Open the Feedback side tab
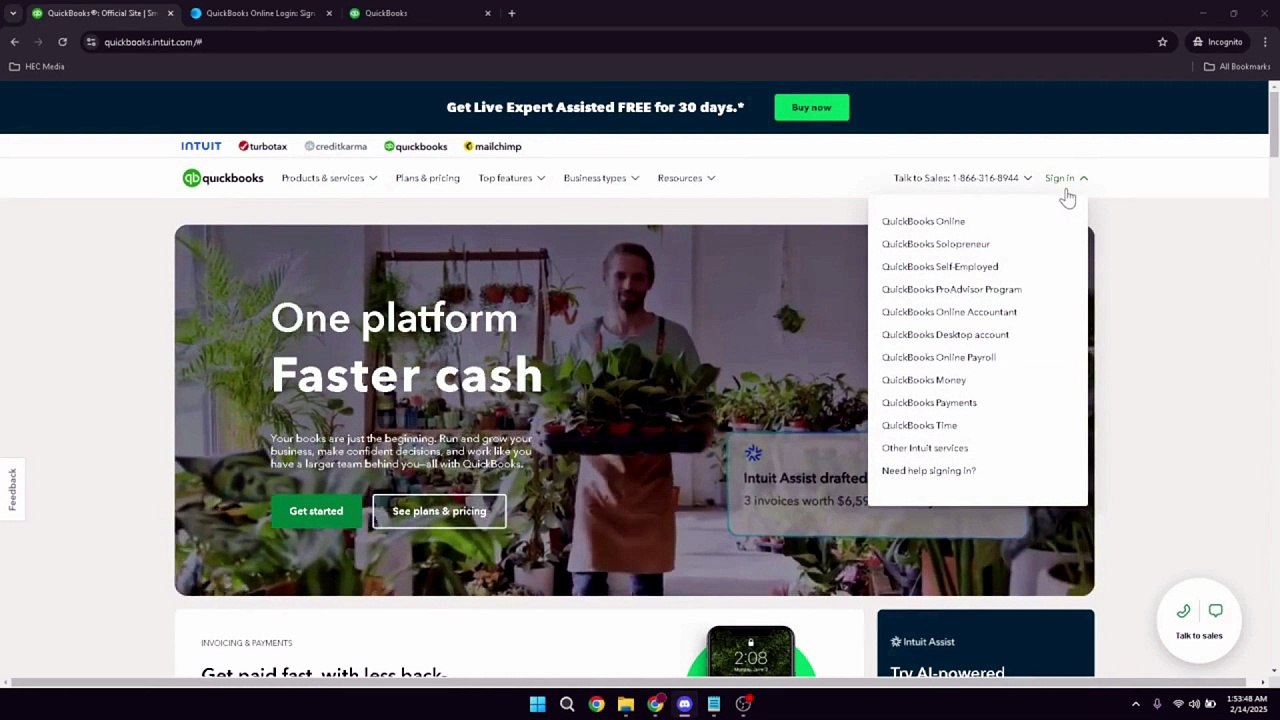Image resolution: width=1280 pixels, height=720 pixels. tap(12, 489)
